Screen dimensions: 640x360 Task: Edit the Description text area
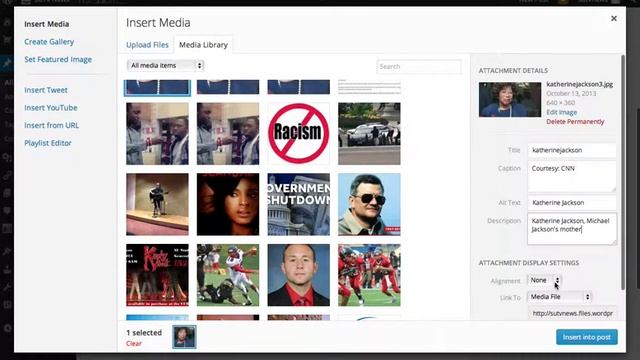click(571, 229)
